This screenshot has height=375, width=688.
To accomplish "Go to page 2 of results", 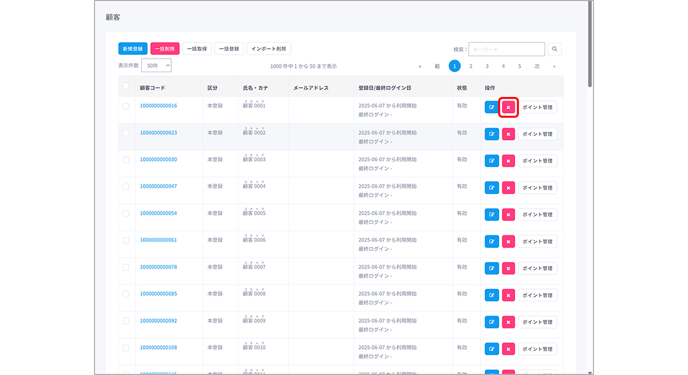I will pos(471,66).
